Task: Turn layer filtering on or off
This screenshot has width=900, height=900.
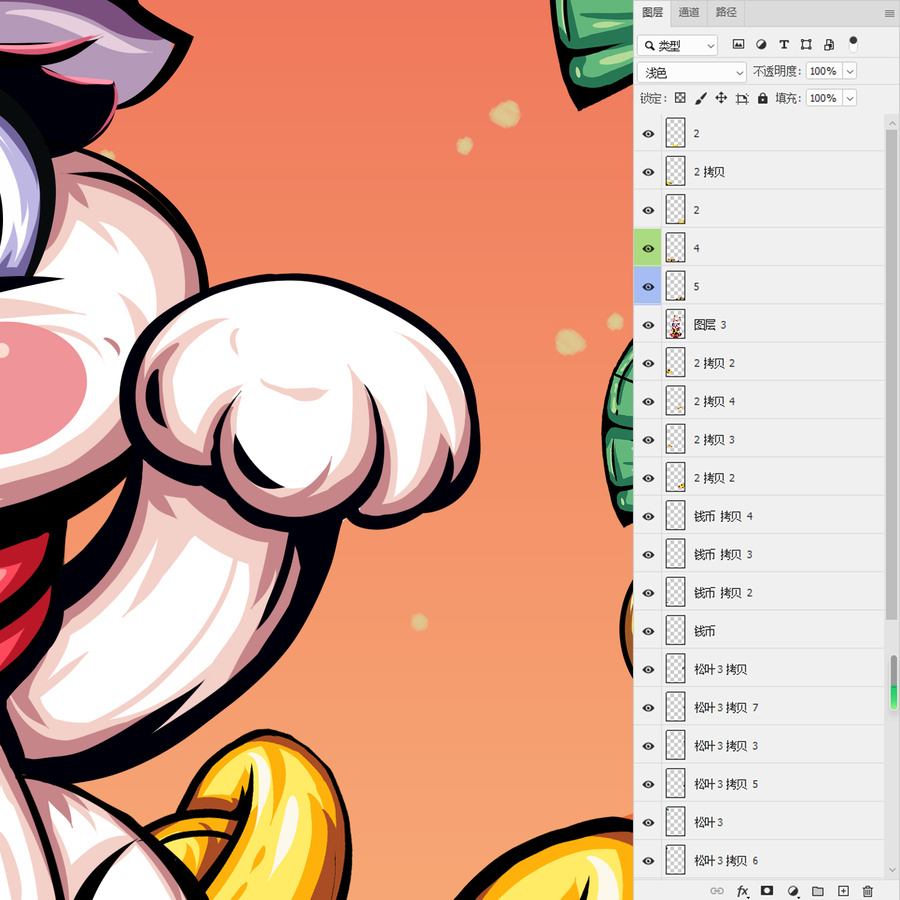Action: [854, 44]
